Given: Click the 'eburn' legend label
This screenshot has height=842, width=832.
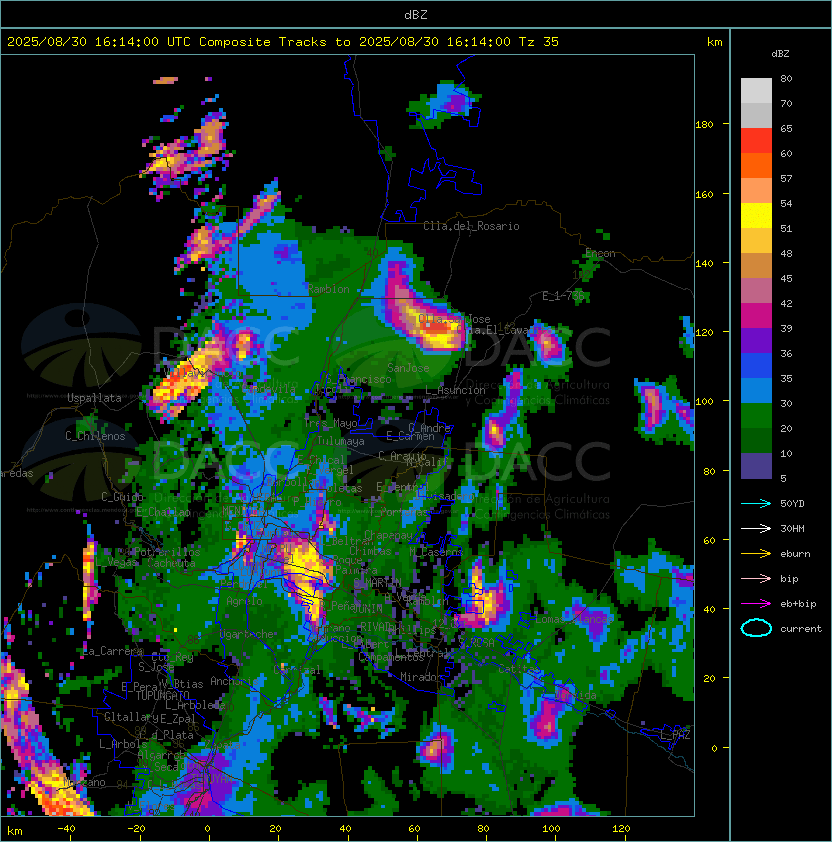Looking at the screenshot, I should coord(795,554).
